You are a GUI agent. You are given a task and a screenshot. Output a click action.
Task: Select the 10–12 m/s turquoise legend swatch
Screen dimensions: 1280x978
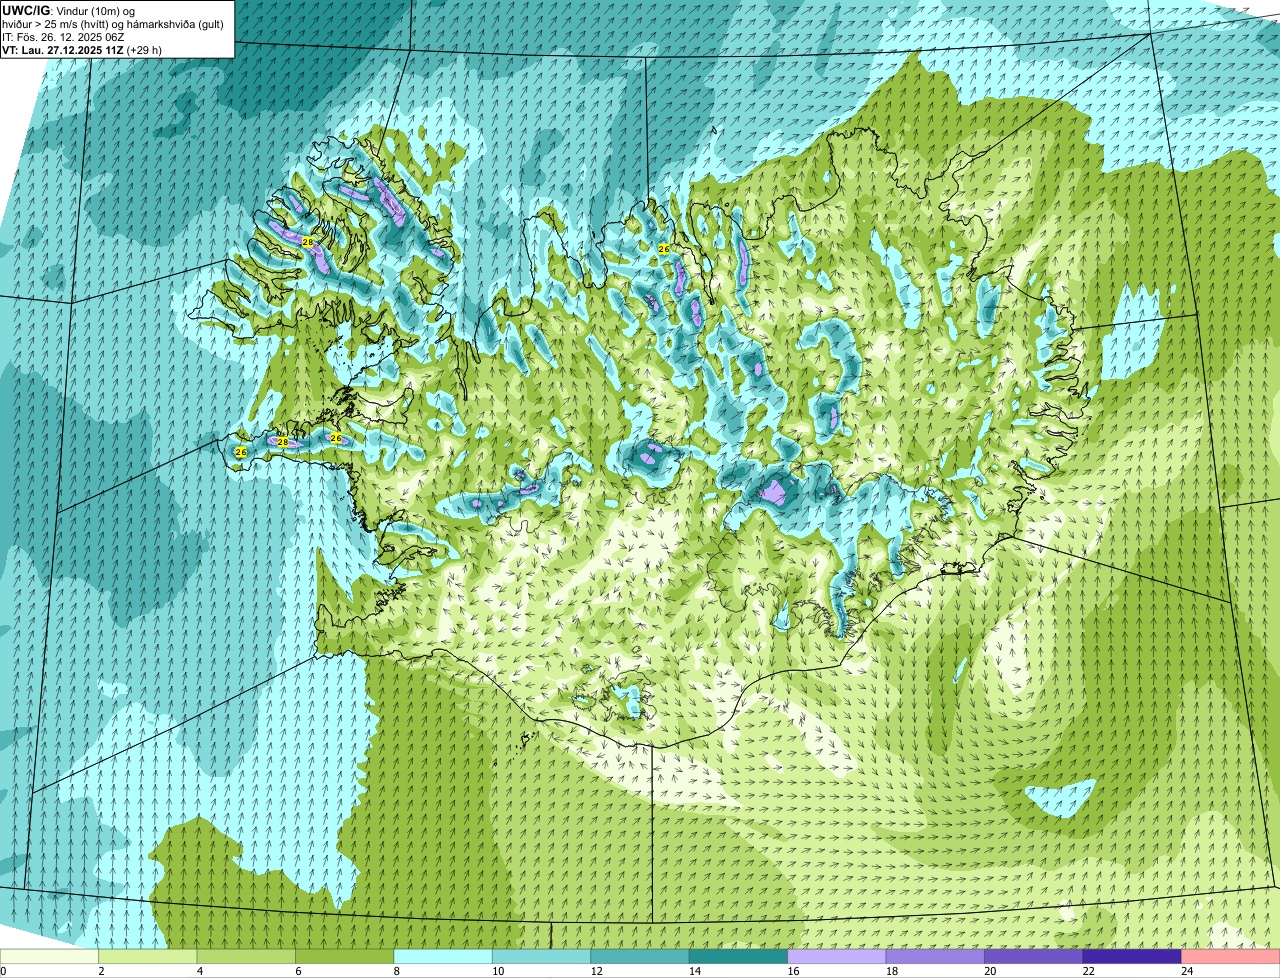coord(542,956)
